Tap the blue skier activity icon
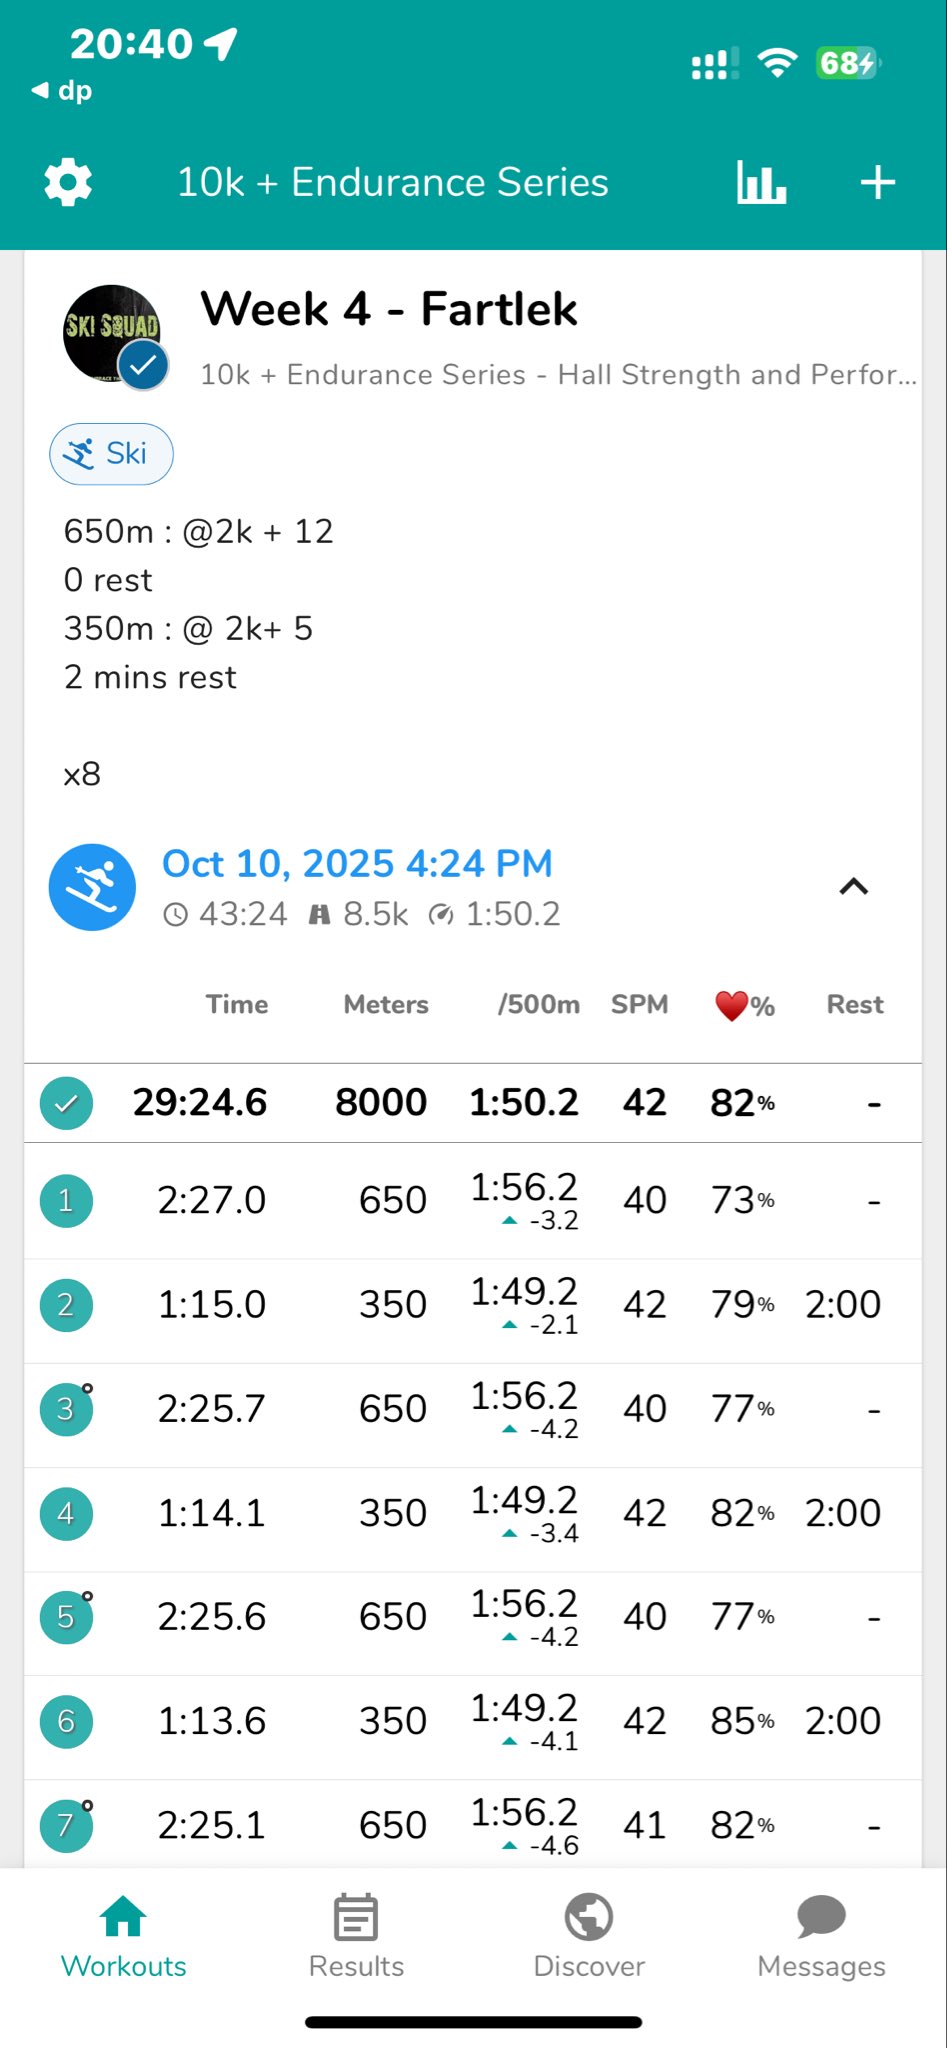 point(93,887)
